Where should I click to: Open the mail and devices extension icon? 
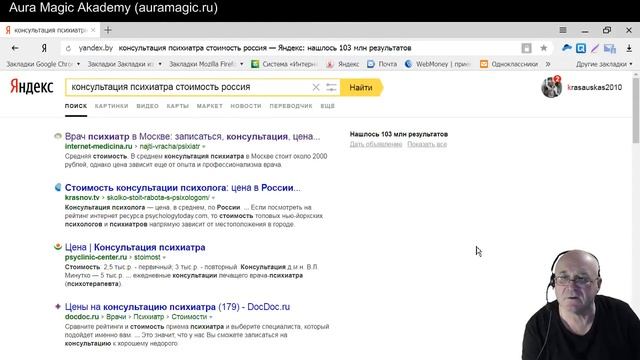[x=610, y=49]
